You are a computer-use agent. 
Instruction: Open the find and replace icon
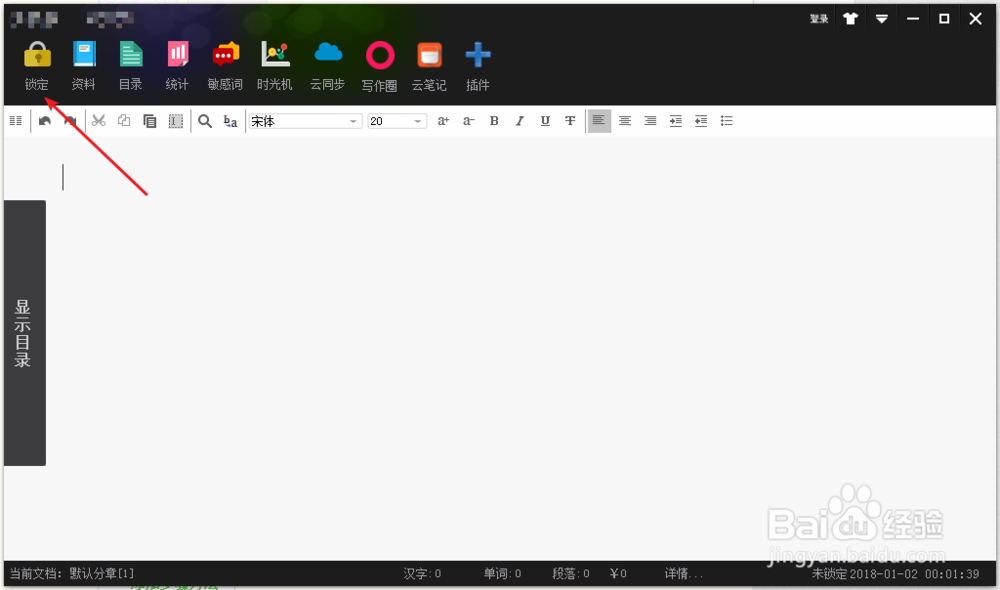coord(230,121)
